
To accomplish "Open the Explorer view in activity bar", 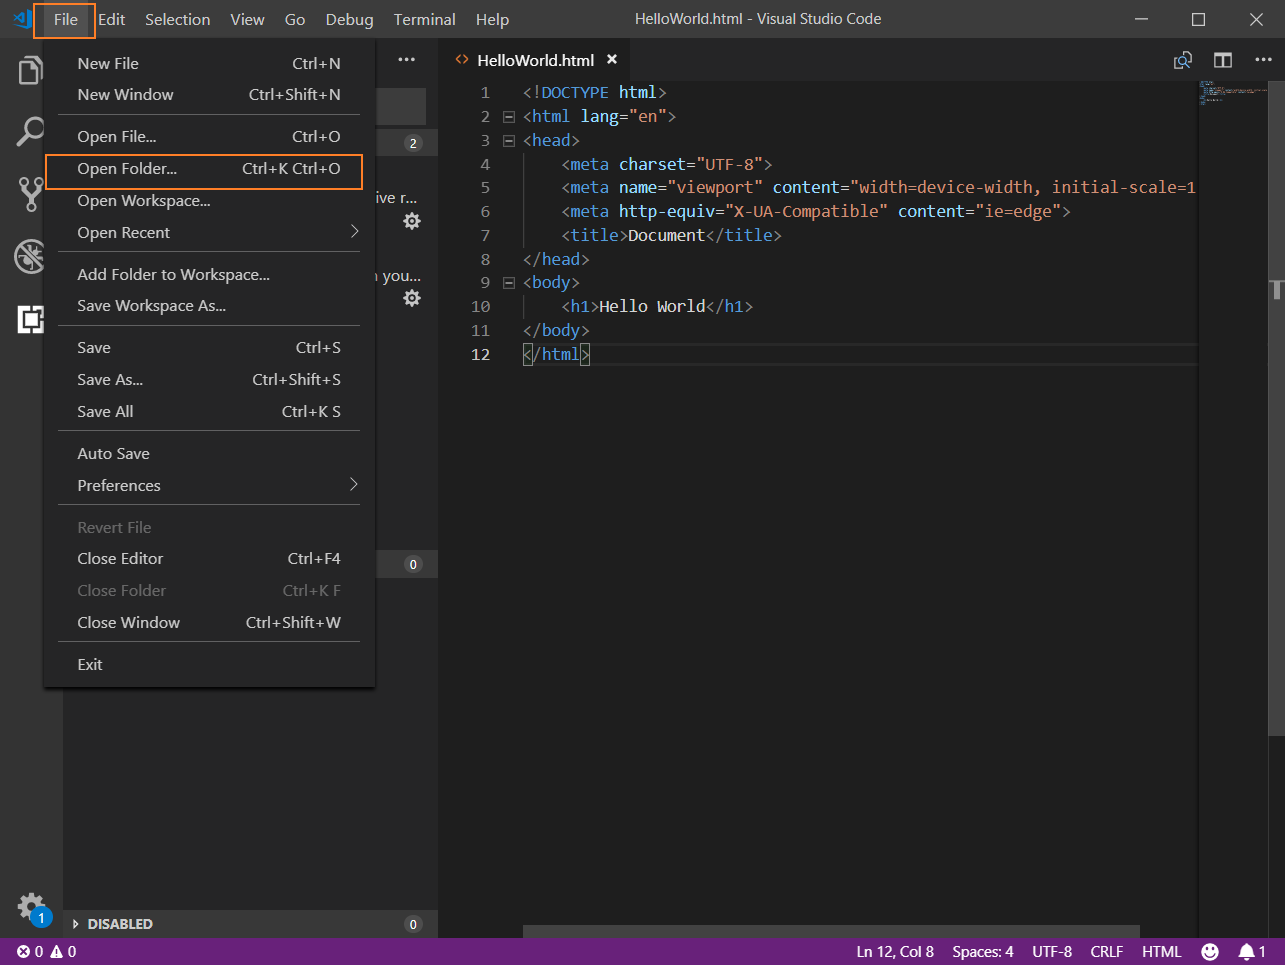I will tap(30, 71).
